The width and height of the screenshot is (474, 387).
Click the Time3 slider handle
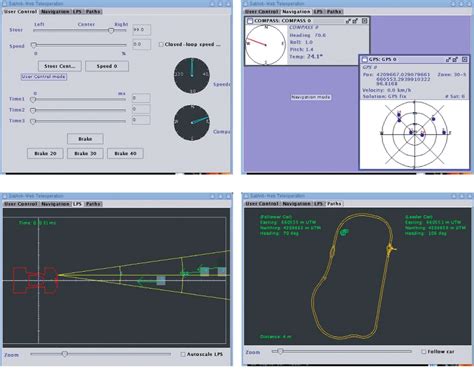coord(33,121)
